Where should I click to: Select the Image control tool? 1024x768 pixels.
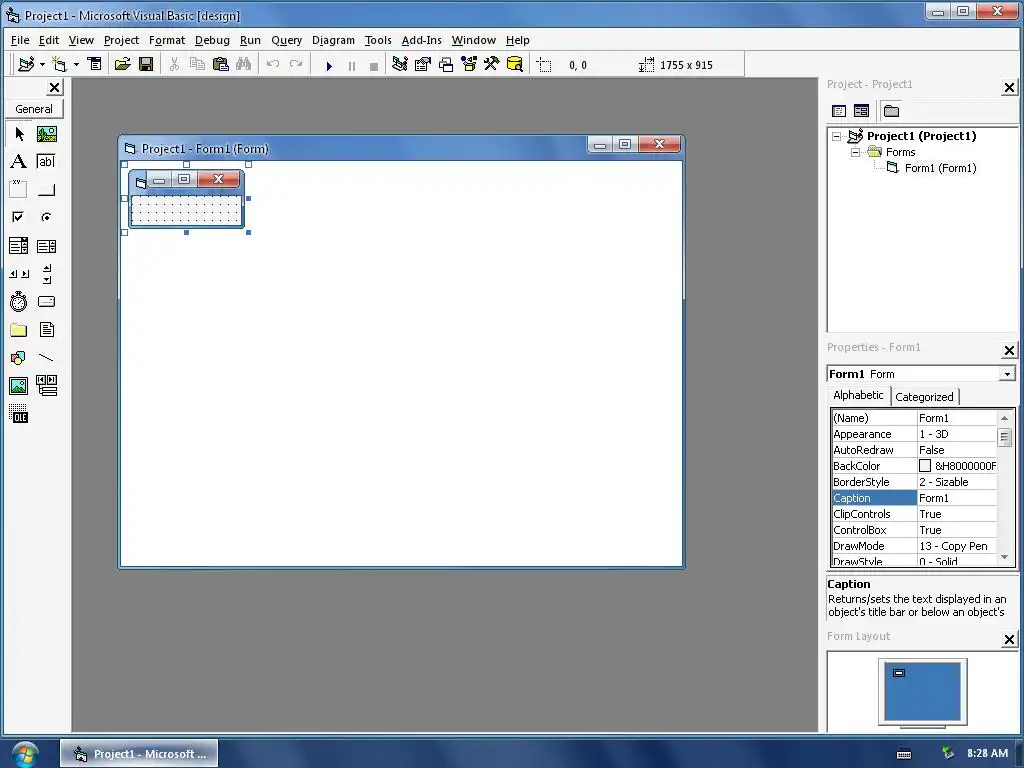(19, 386)
